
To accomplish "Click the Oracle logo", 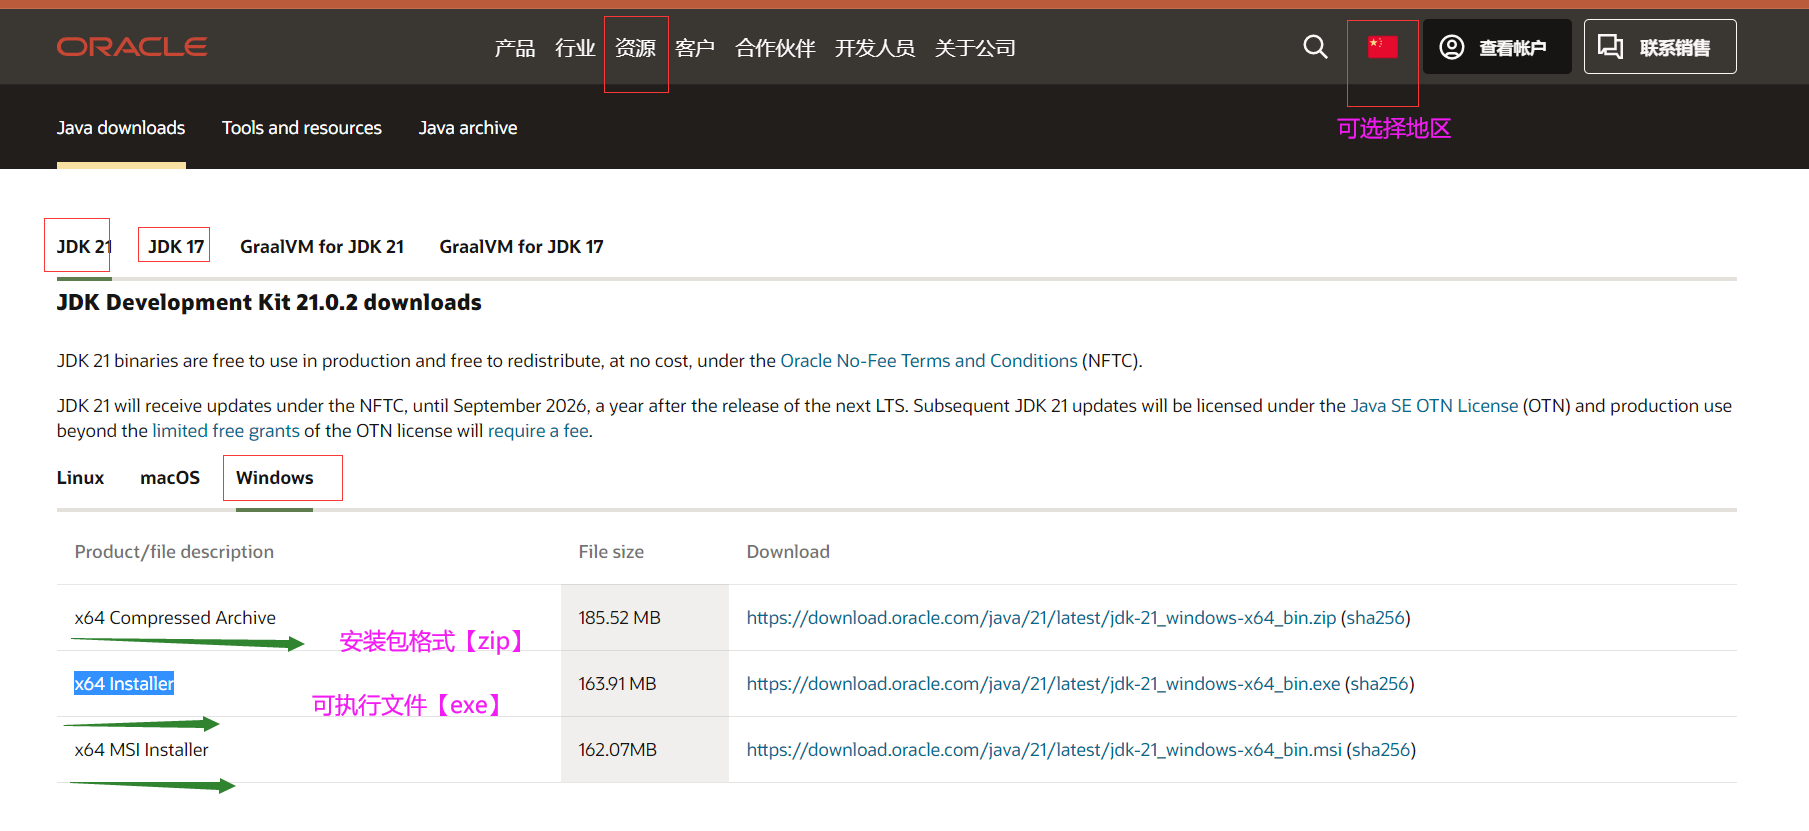I will (x=132, y=47).
